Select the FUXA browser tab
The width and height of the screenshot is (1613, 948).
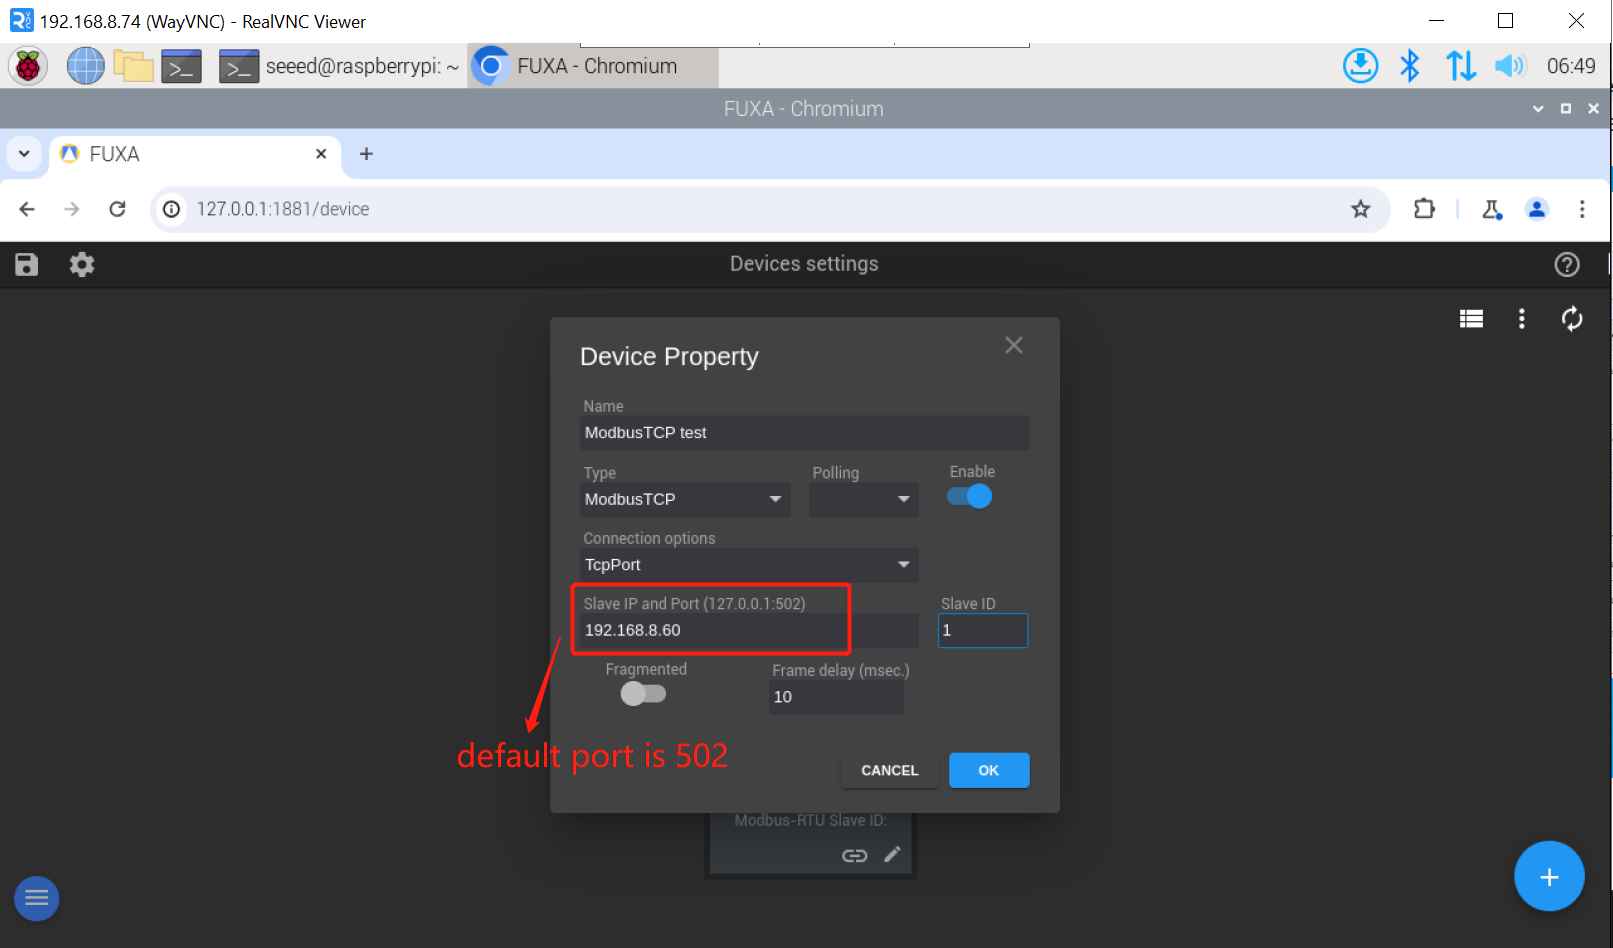tap(193, 154)
